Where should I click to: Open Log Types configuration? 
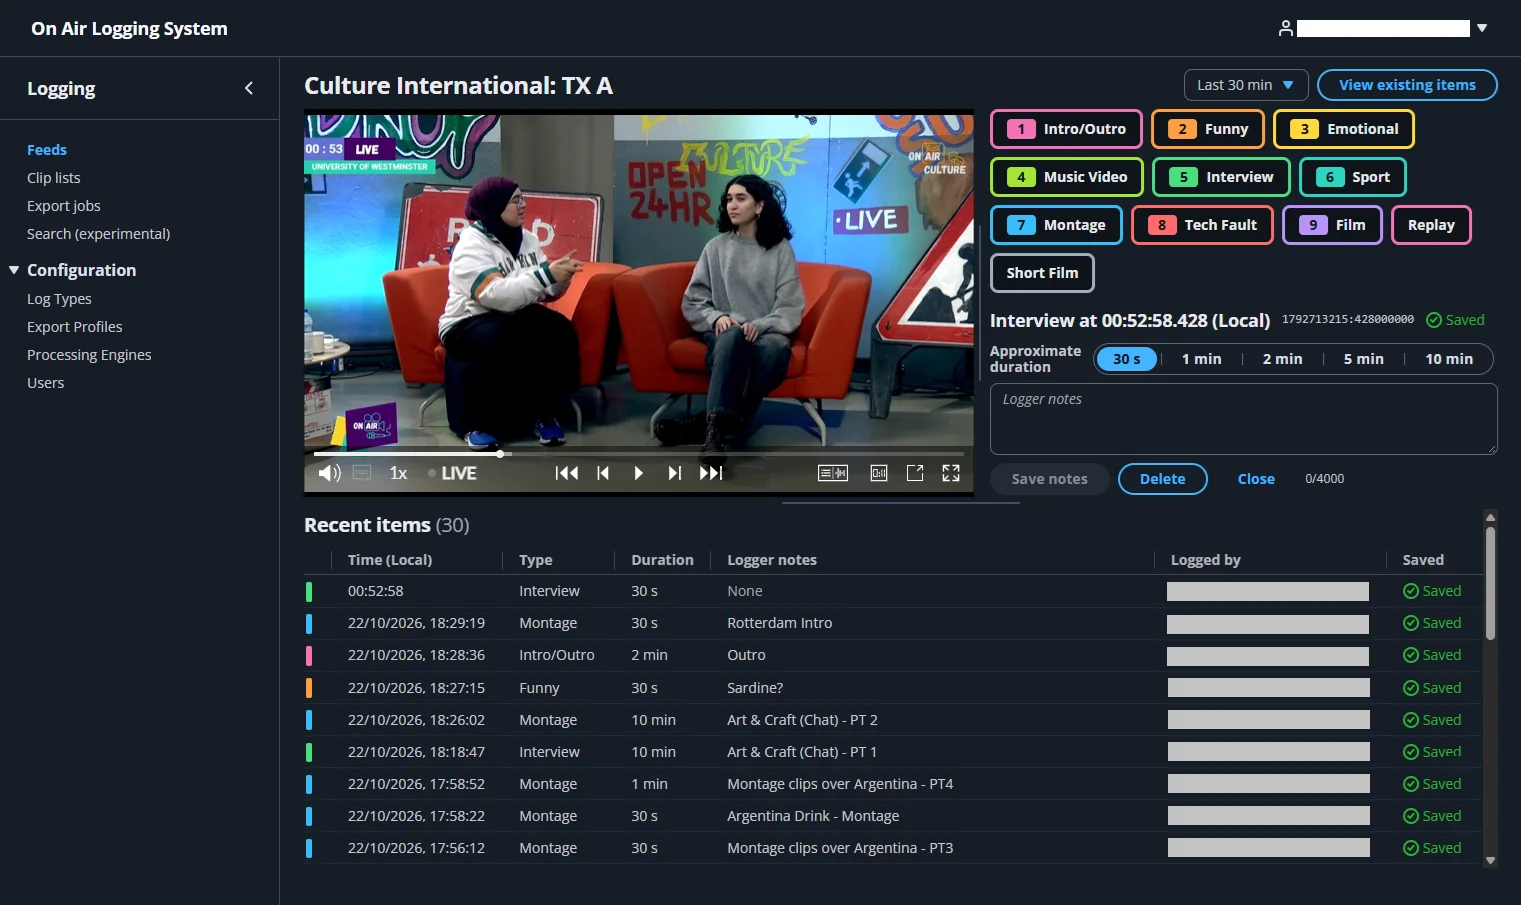point(59,299)
